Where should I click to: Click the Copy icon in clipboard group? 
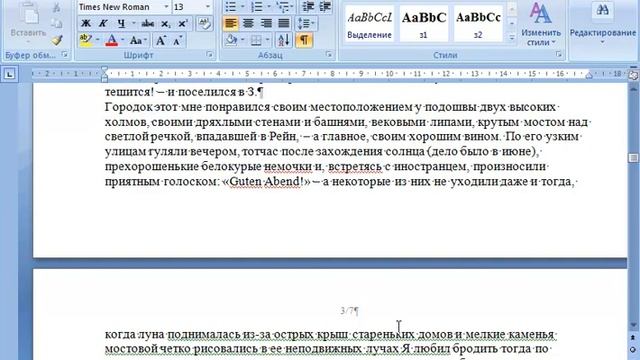pos(57,24)
